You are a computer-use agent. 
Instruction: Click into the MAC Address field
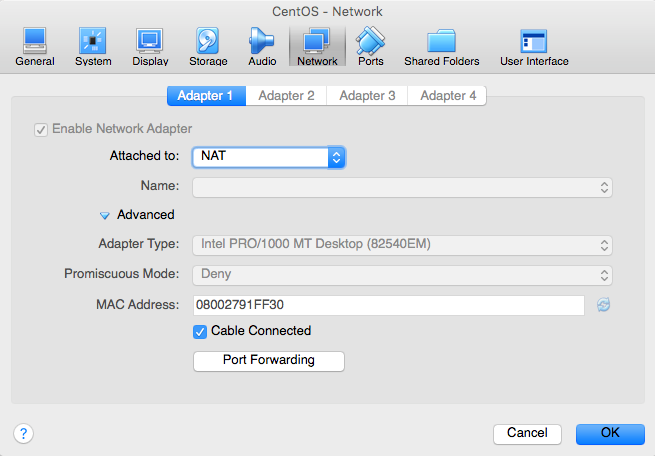(388, 305)
